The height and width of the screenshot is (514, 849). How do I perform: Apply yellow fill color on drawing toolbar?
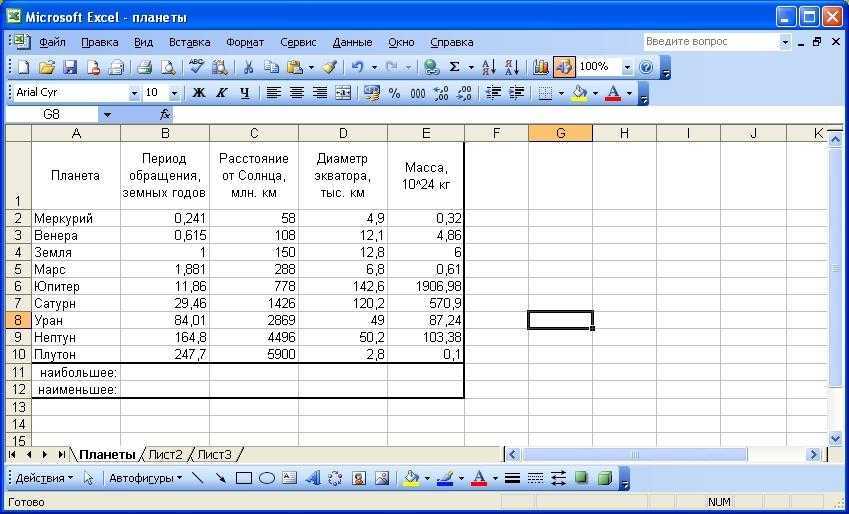[x=412, y=478]
